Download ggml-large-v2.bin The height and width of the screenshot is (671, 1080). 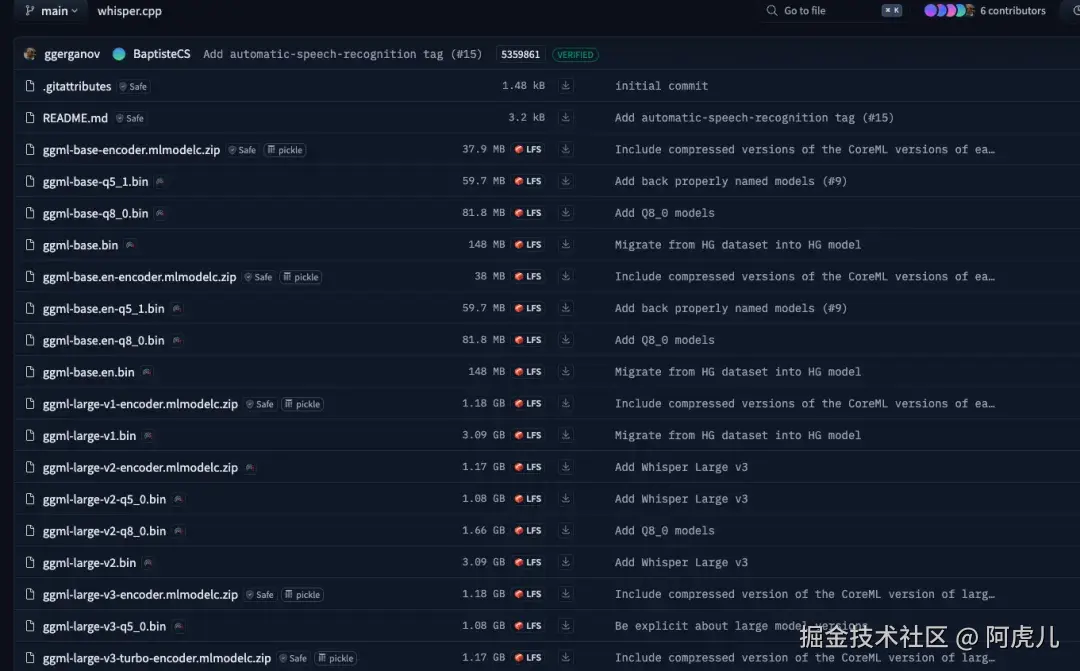click(565, 561)
